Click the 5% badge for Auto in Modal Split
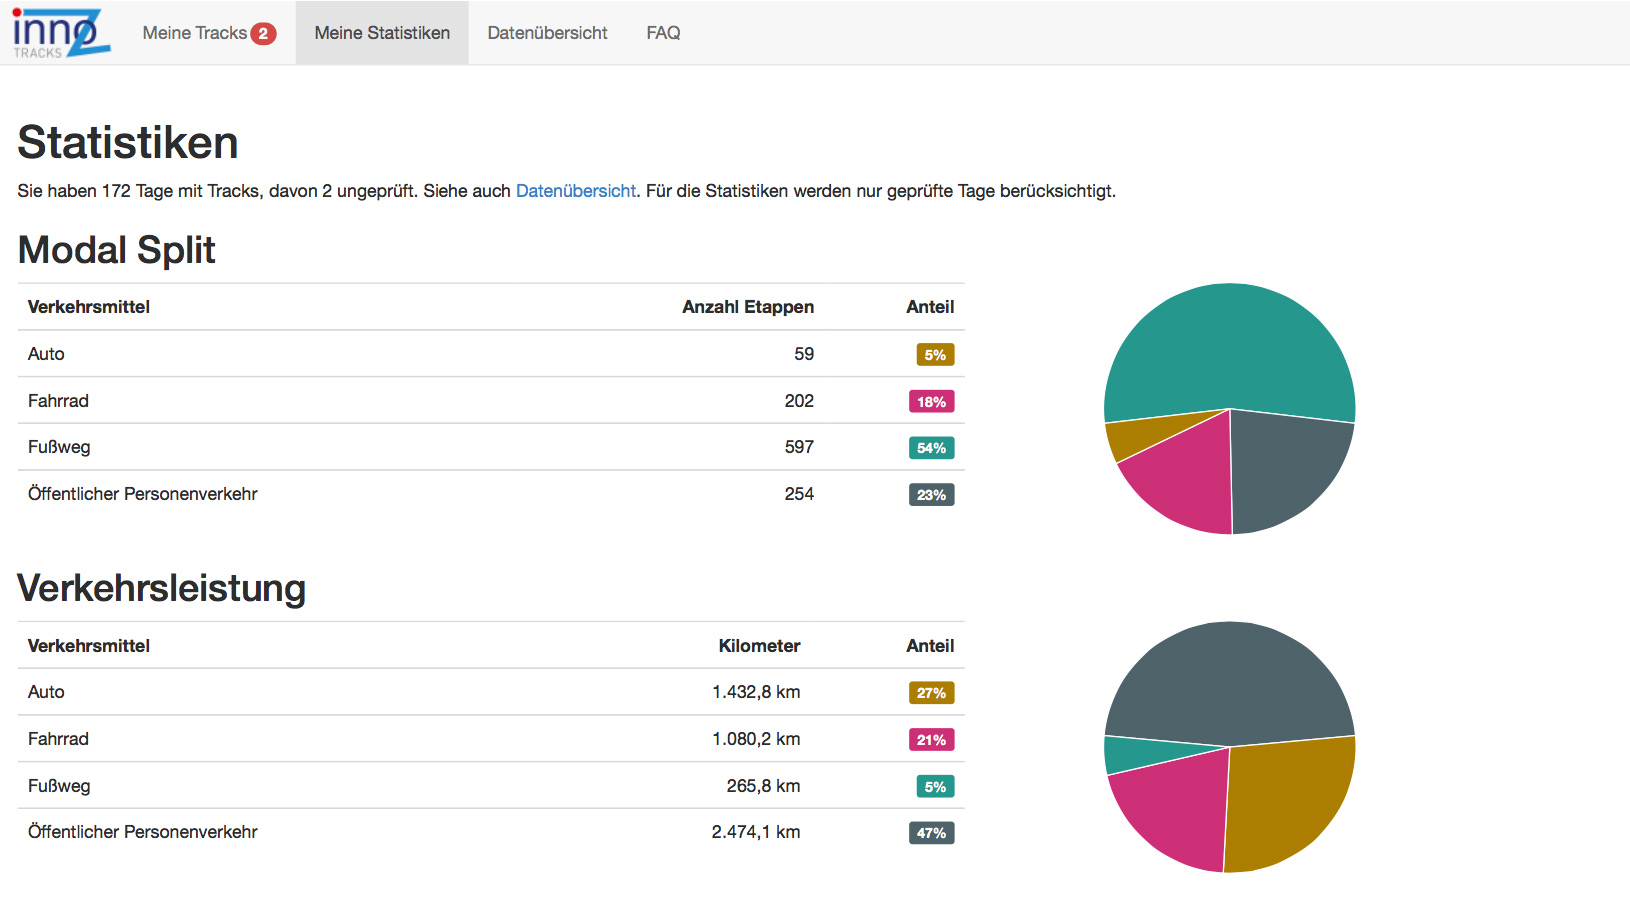This screenshot has width=1630, height=900. click(x=935, y=355)
